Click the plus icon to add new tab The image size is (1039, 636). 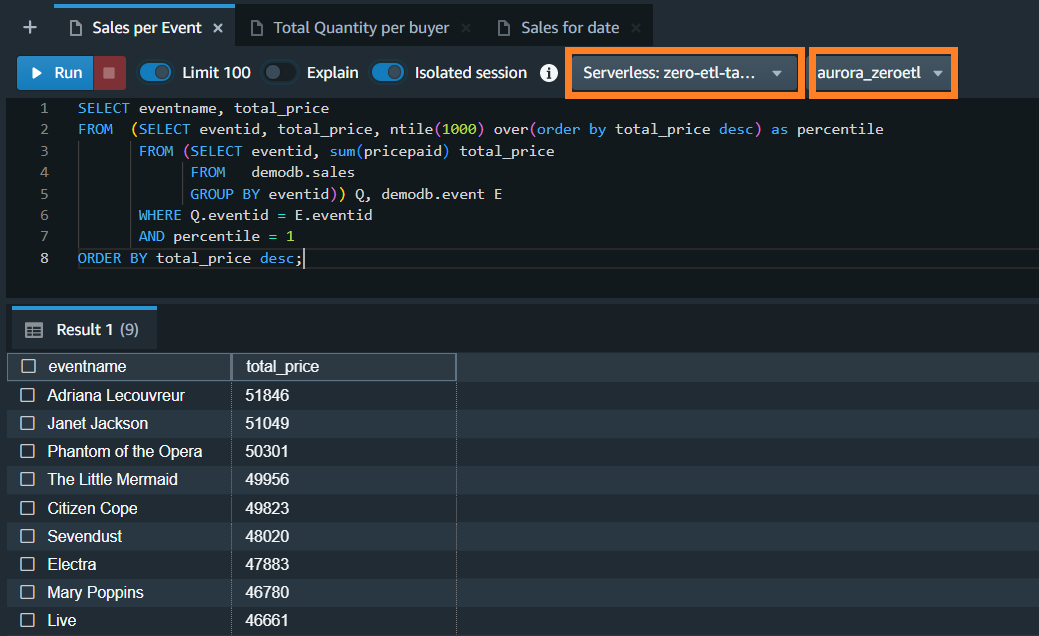(x=30, y=27)
